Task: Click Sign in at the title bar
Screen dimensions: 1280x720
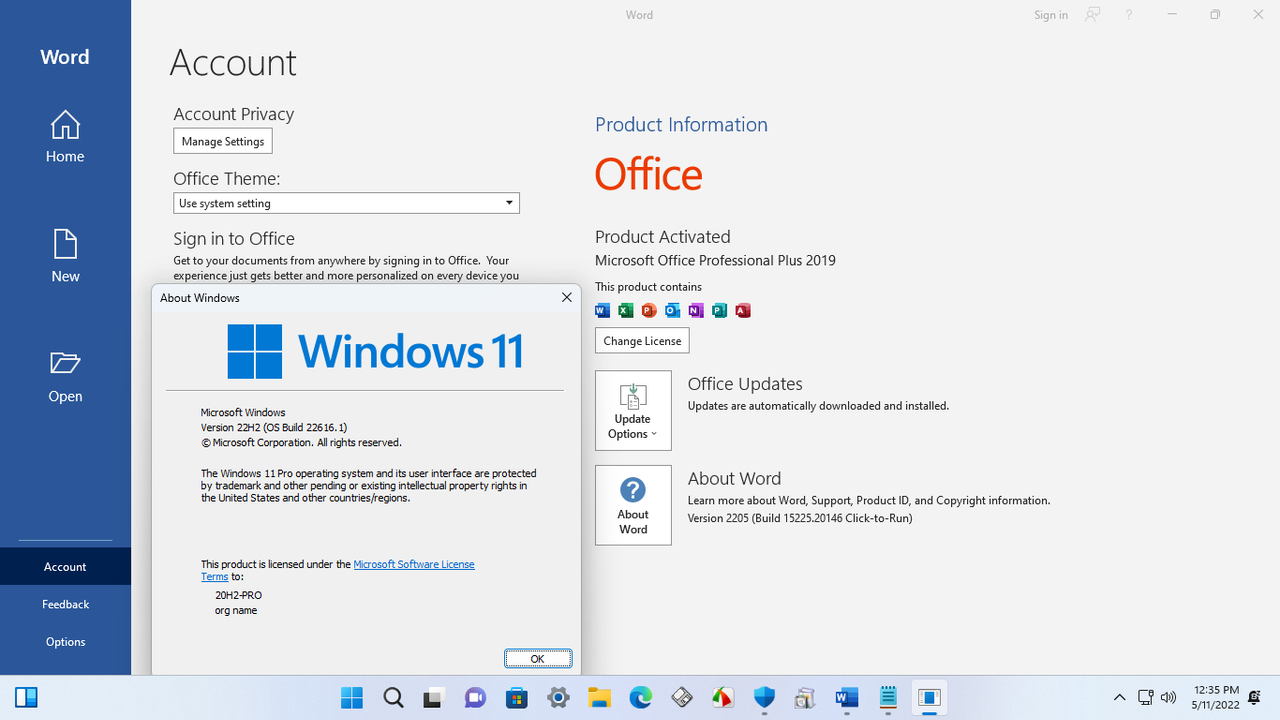Action: (x=1051, y=15)
